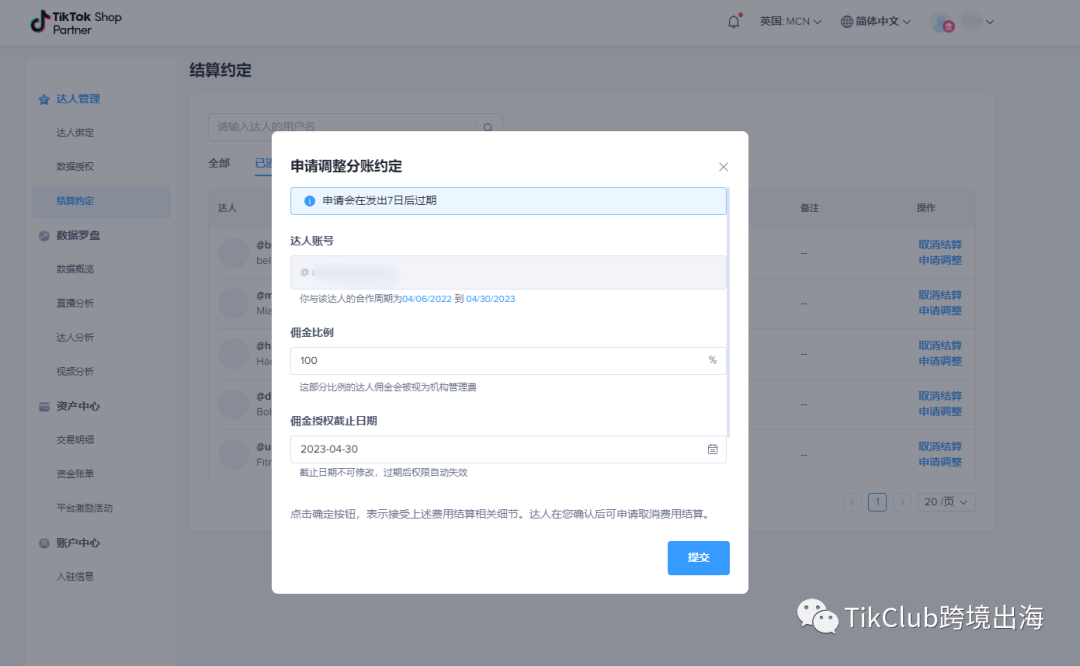Open the notification bell
1080x666 pixels.
734,21
